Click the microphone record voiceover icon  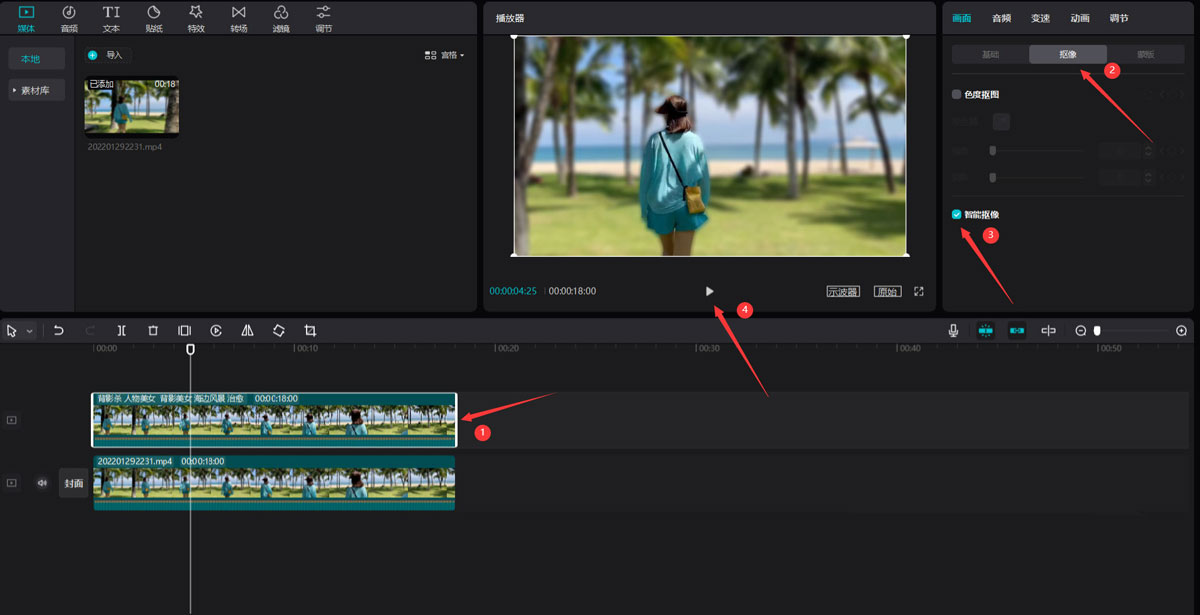tap(954, 330)
